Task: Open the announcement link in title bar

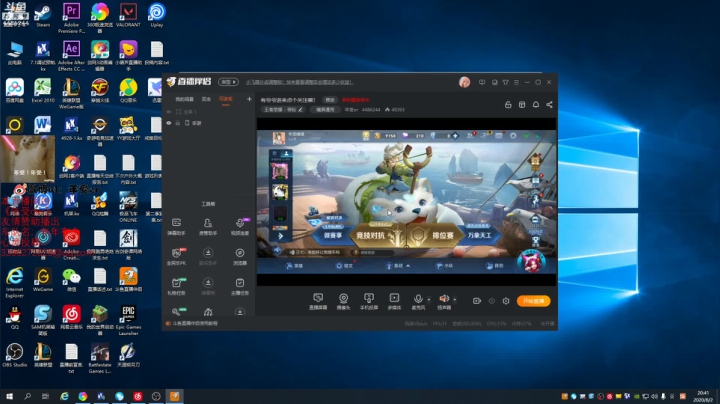Action: tap(299, 82)
